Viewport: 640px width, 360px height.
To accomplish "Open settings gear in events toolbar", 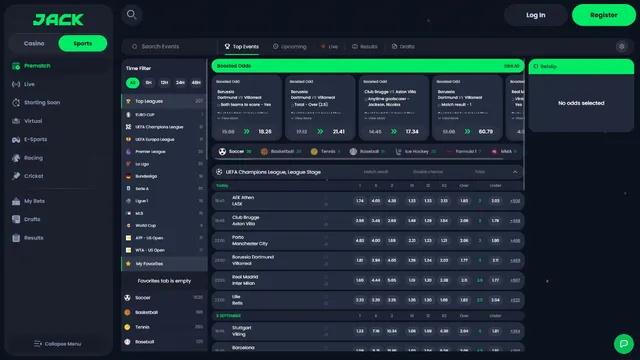I will pyautogui.click(x=622, y=47).
